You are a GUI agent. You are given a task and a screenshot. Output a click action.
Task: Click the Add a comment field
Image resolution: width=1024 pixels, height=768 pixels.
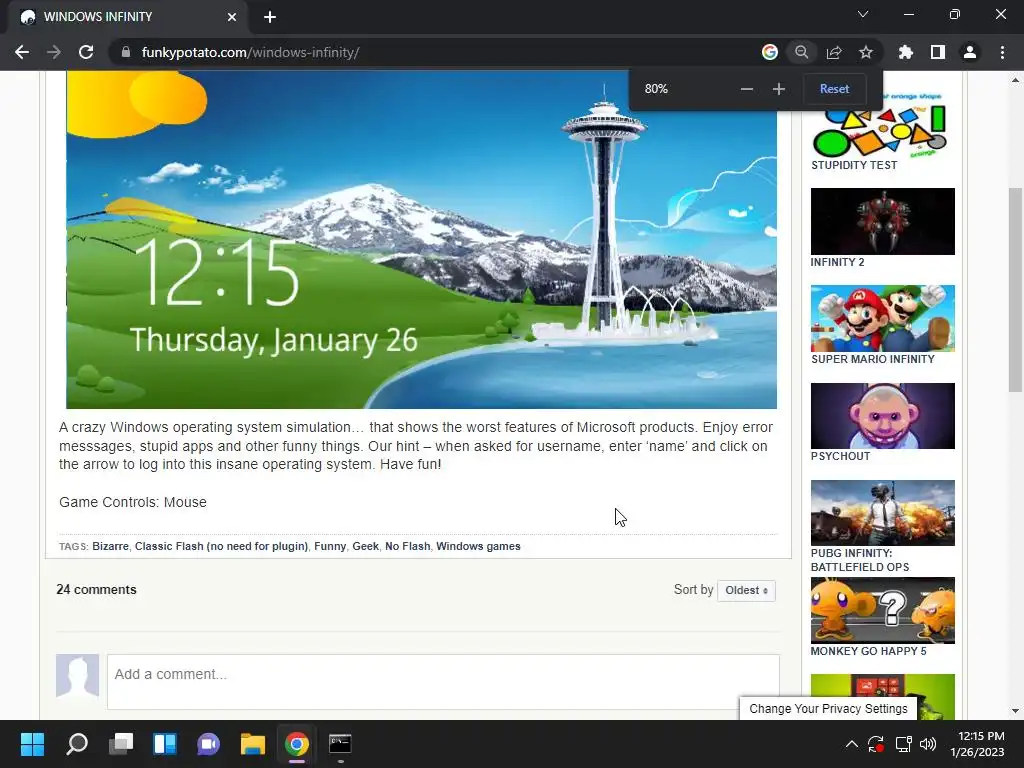(443, 681)
